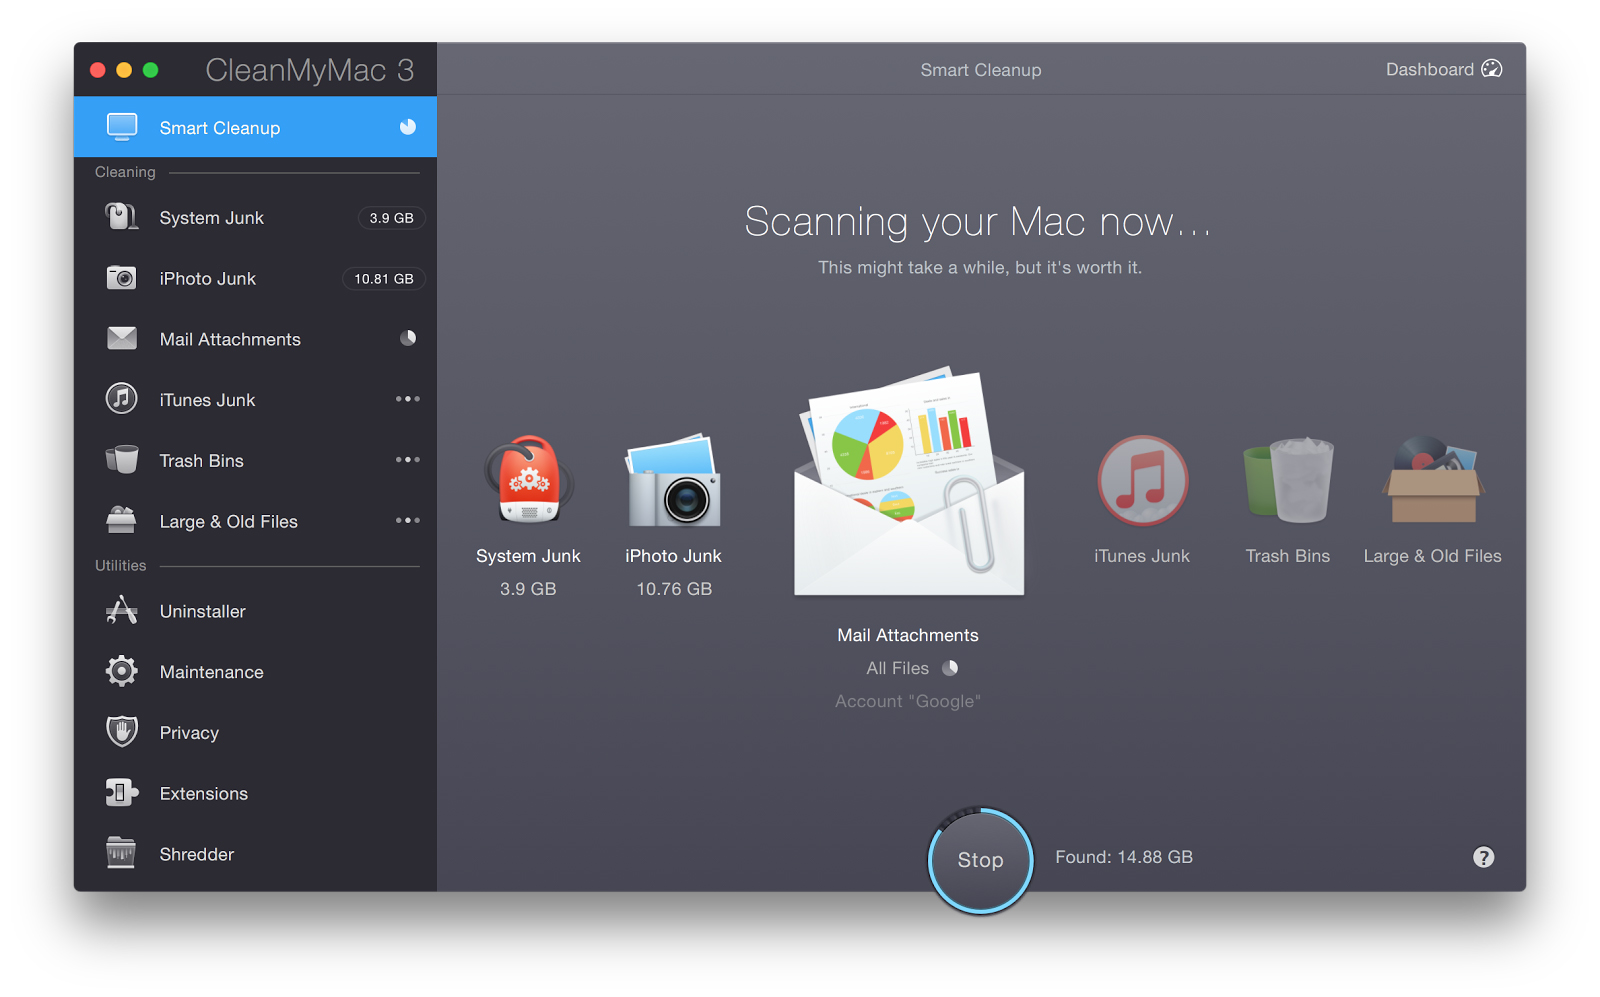Select the Maintenance gear icon
The width and height of the screenshot is (1600, 997).
click(122, 671)
